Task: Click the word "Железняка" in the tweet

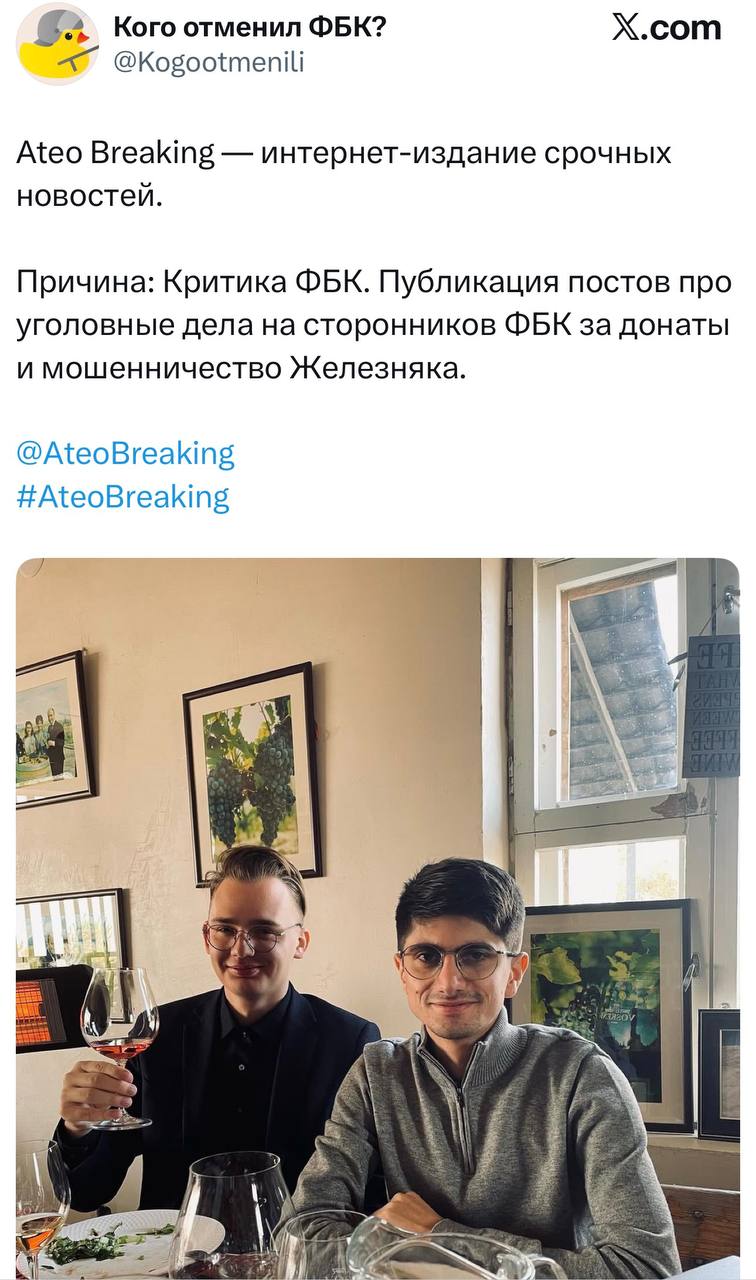Action: (377, 369)
